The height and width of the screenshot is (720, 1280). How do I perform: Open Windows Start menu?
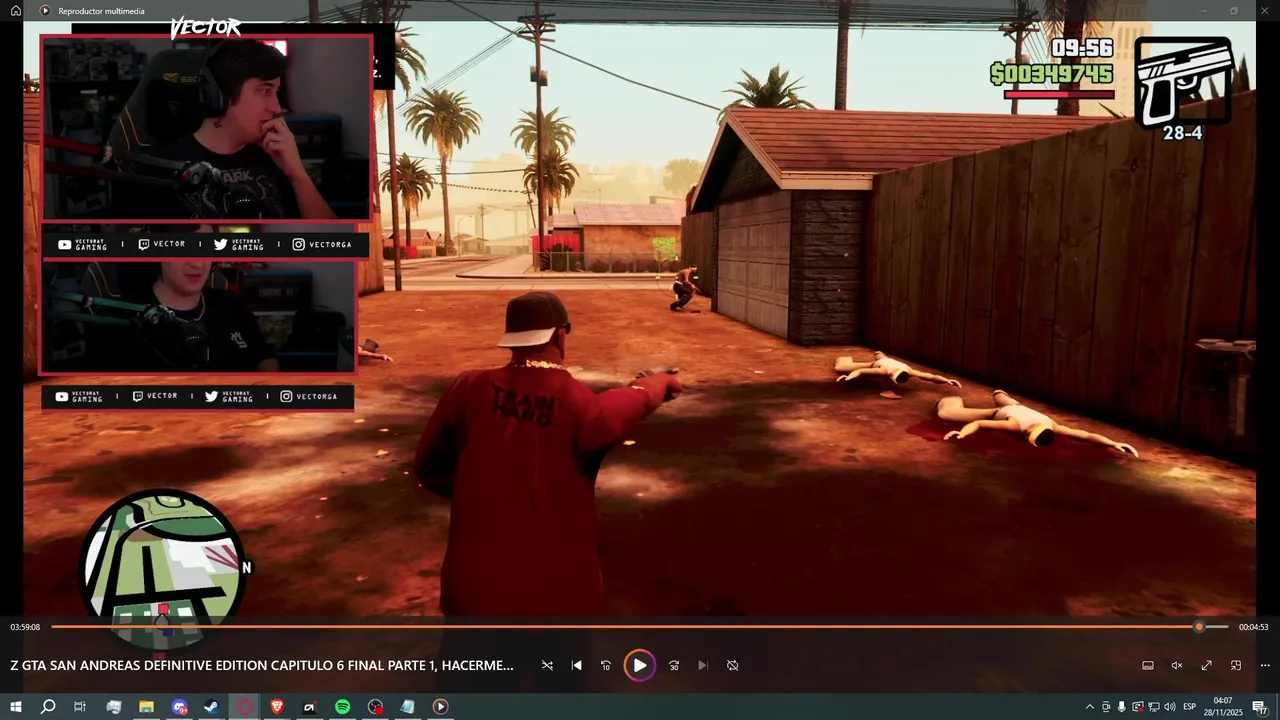[16, 707]
